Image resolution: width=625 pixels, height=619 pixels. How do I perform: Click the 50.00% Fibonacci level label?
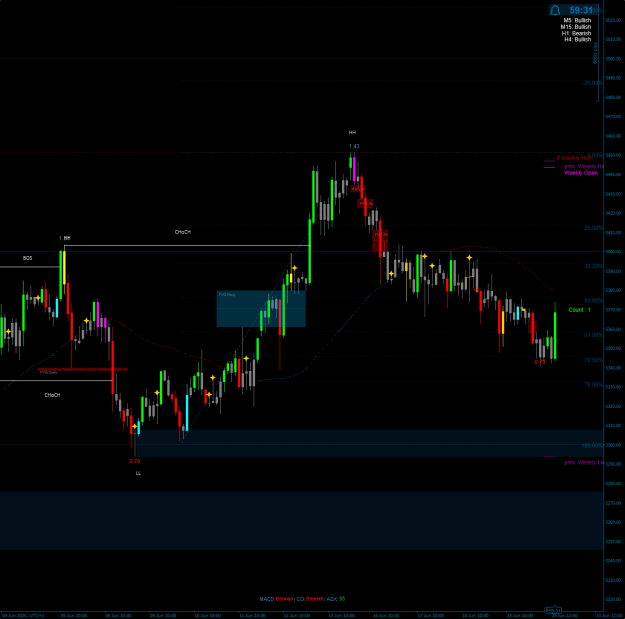tap(594, 301)
